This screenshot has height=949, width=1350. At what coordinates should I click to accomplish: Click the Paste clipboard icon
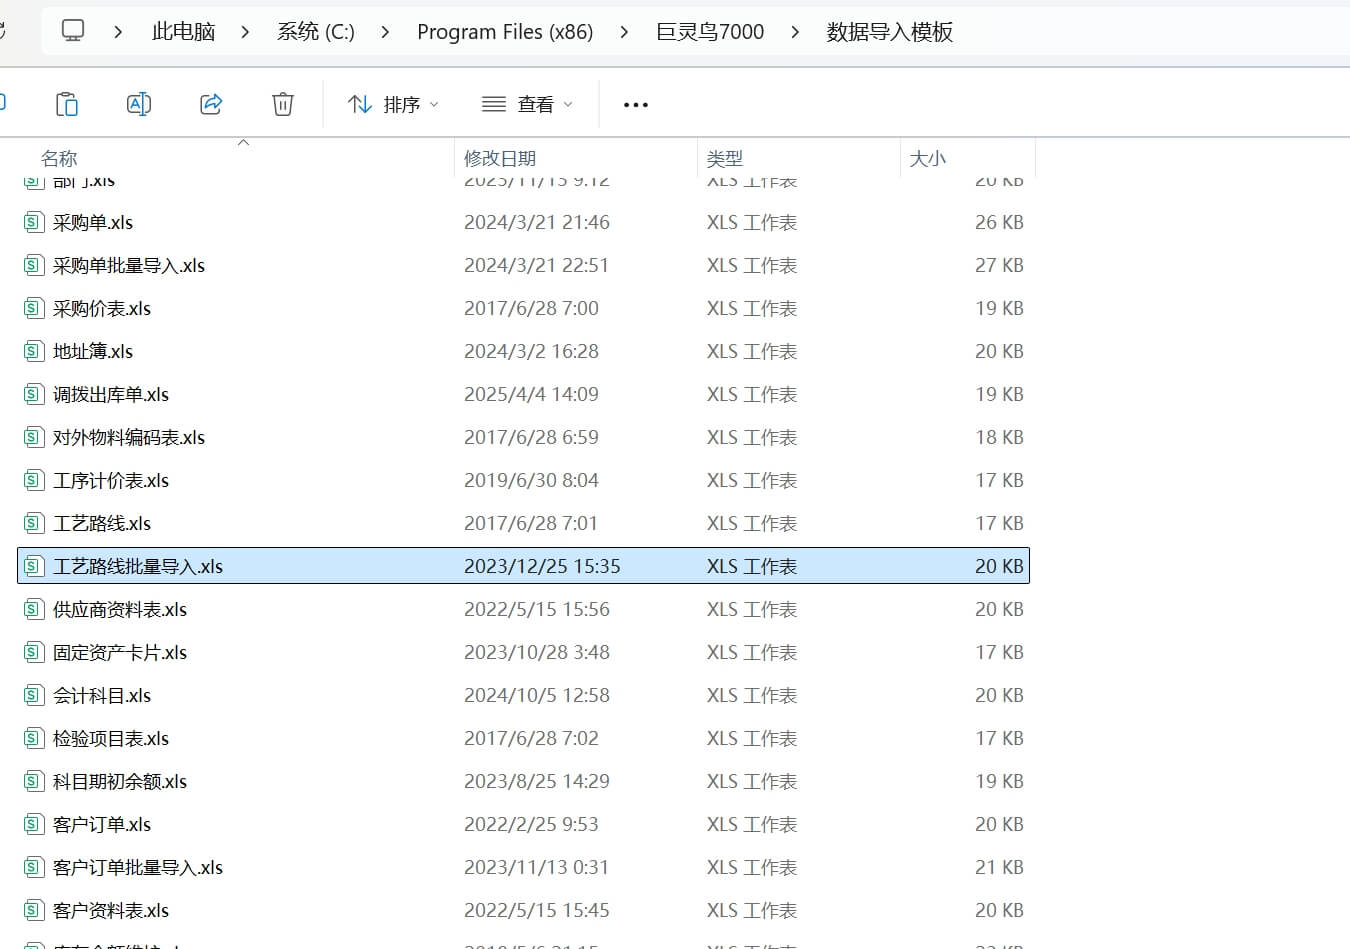tap(67, 104)
